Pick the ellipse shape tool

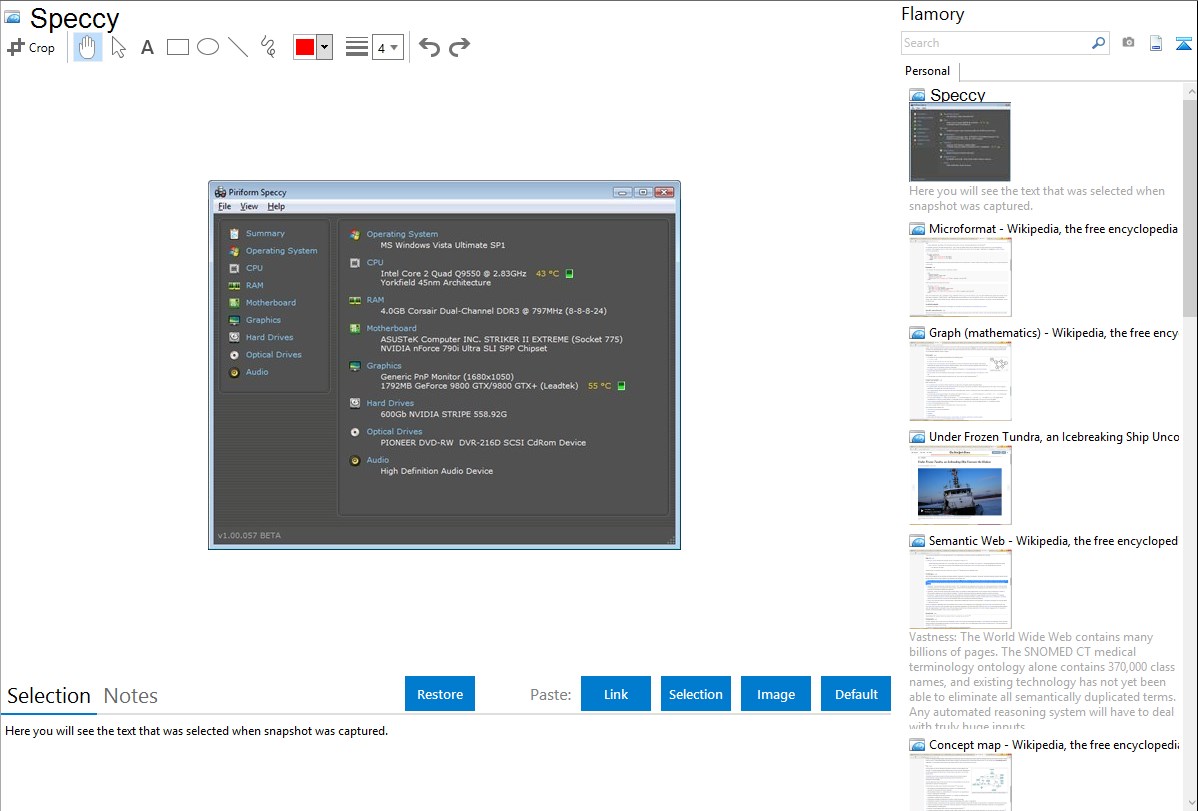(208, 47)
